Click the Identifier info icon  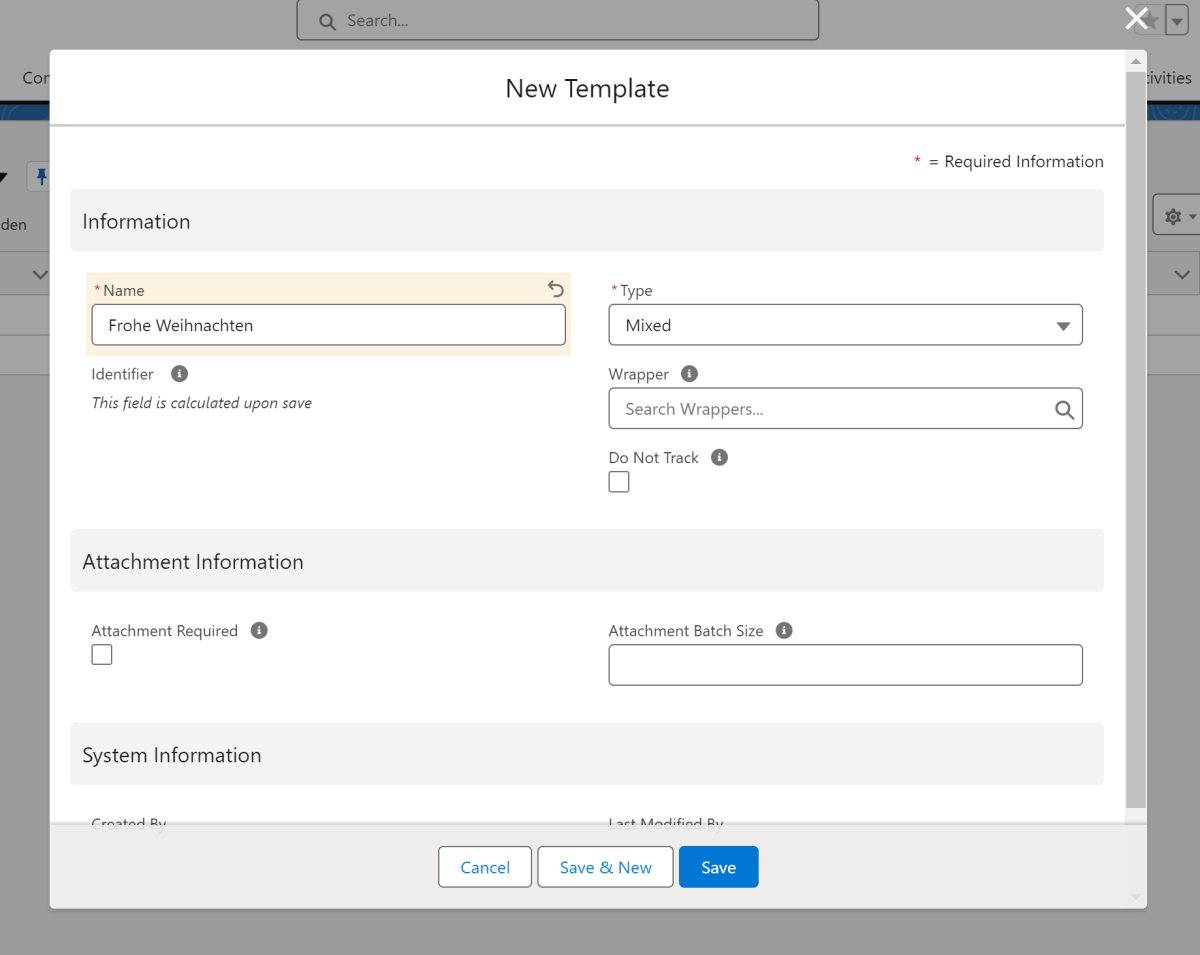[179, 373]
